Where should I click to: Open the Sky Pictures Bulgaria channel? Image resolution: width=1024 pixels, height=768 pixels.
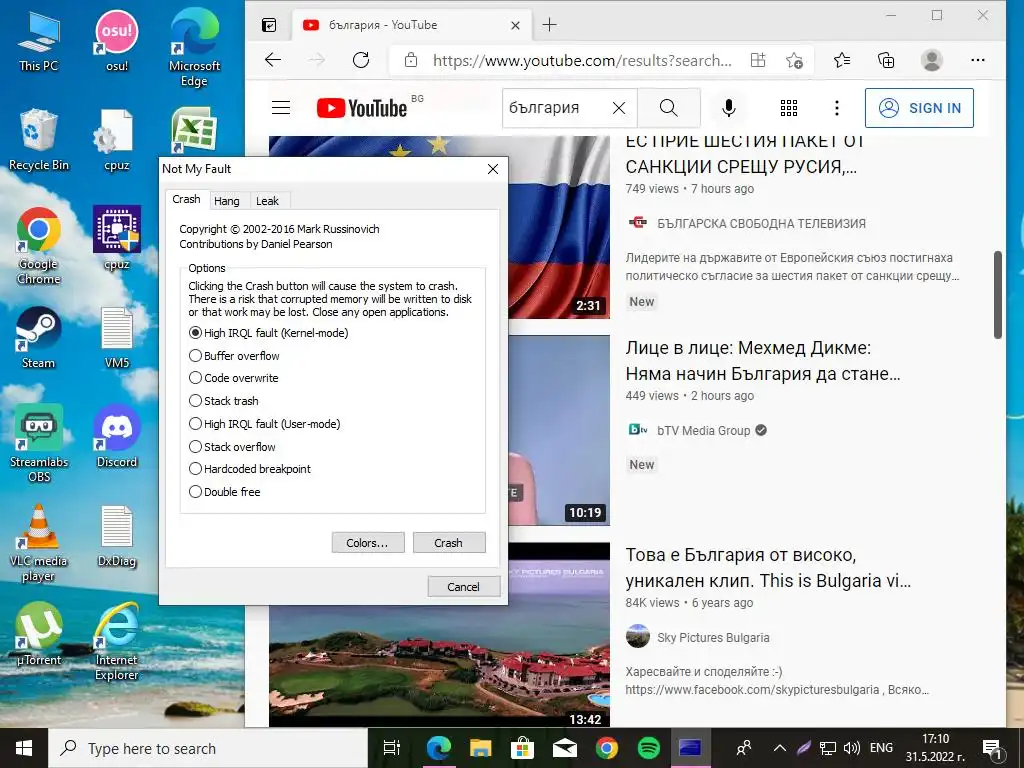pyautogui.click(x=713, y=637)
